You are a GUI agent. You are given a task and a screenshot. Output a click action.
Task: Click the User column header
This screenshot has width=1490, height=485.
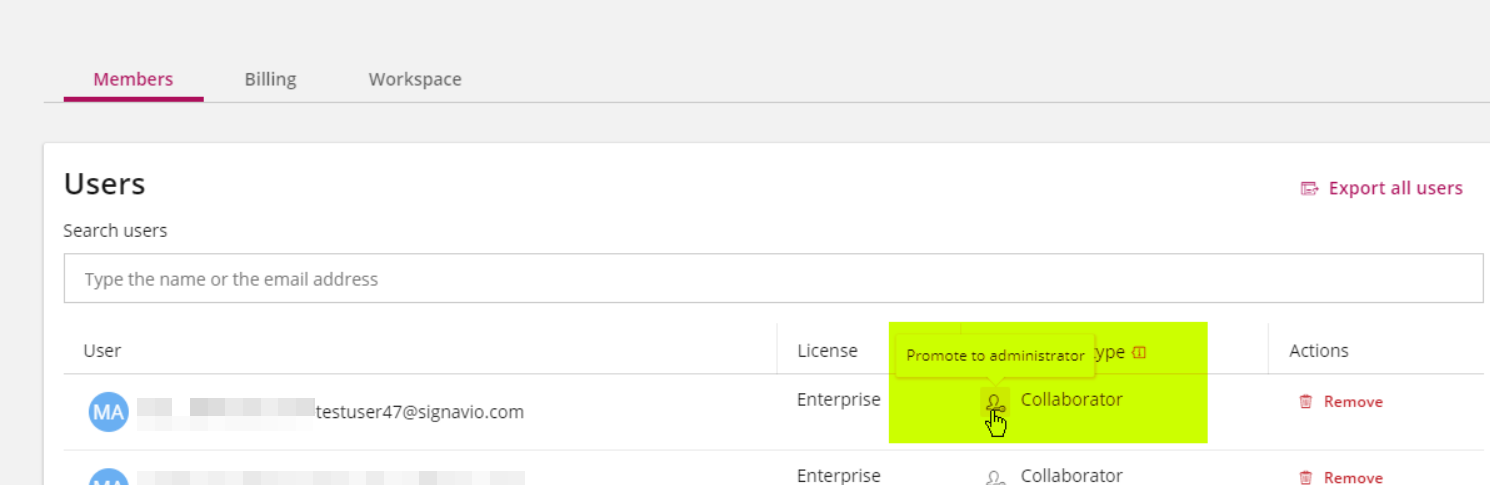point(102,351)
